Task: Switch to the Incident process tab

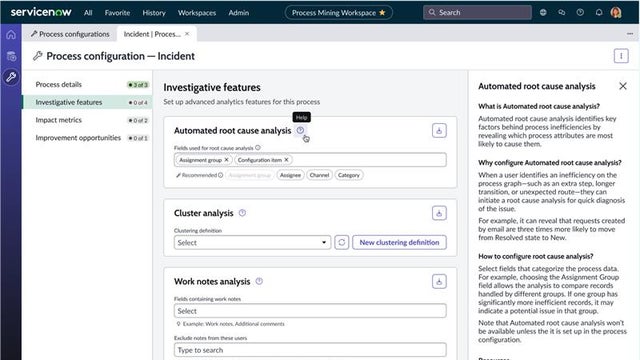Action: pos(152,34)
